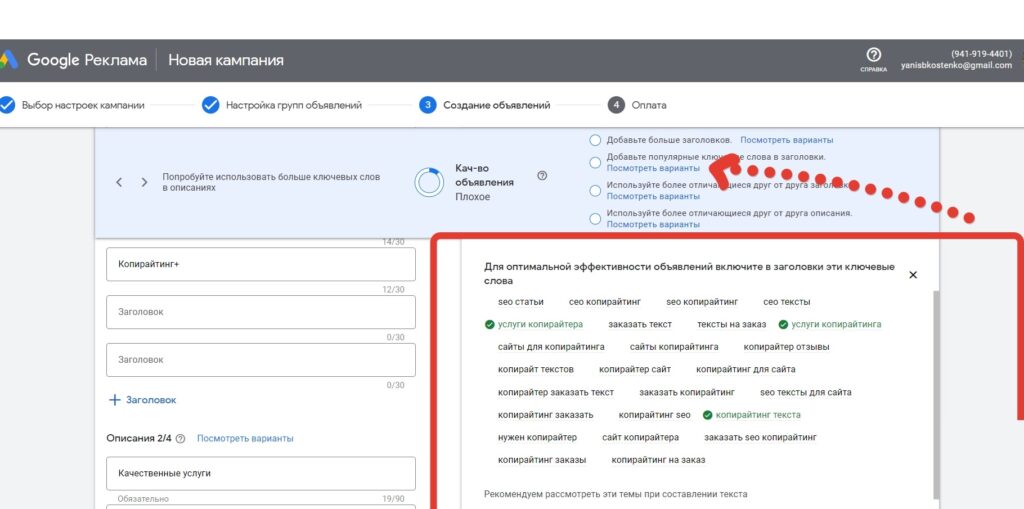This screenshot has height=509, width=1024.
Task: Click the help icon beside Кач-во объявления
Action: 542,175
